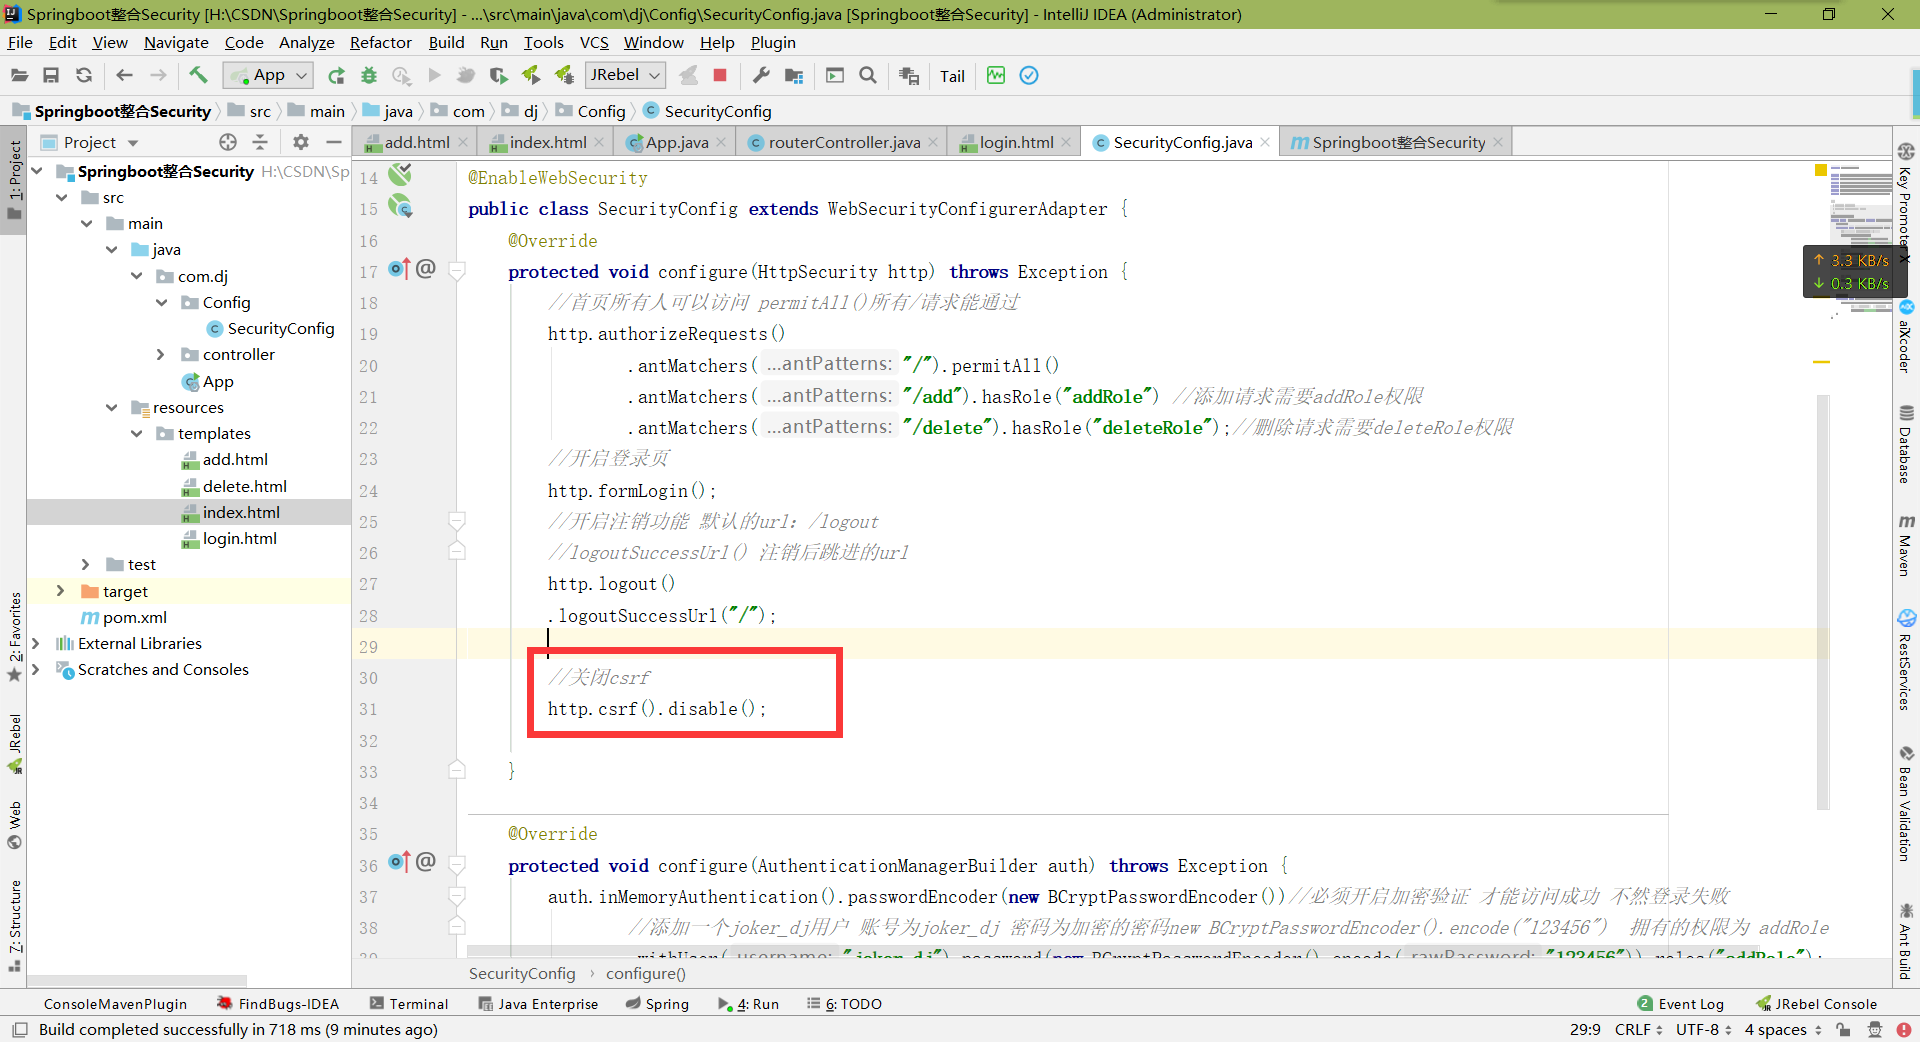Click the Synchronize refresh icon
This screenshot has height=1042, width=1920.
pyautogui.click(x=84, y=75)
